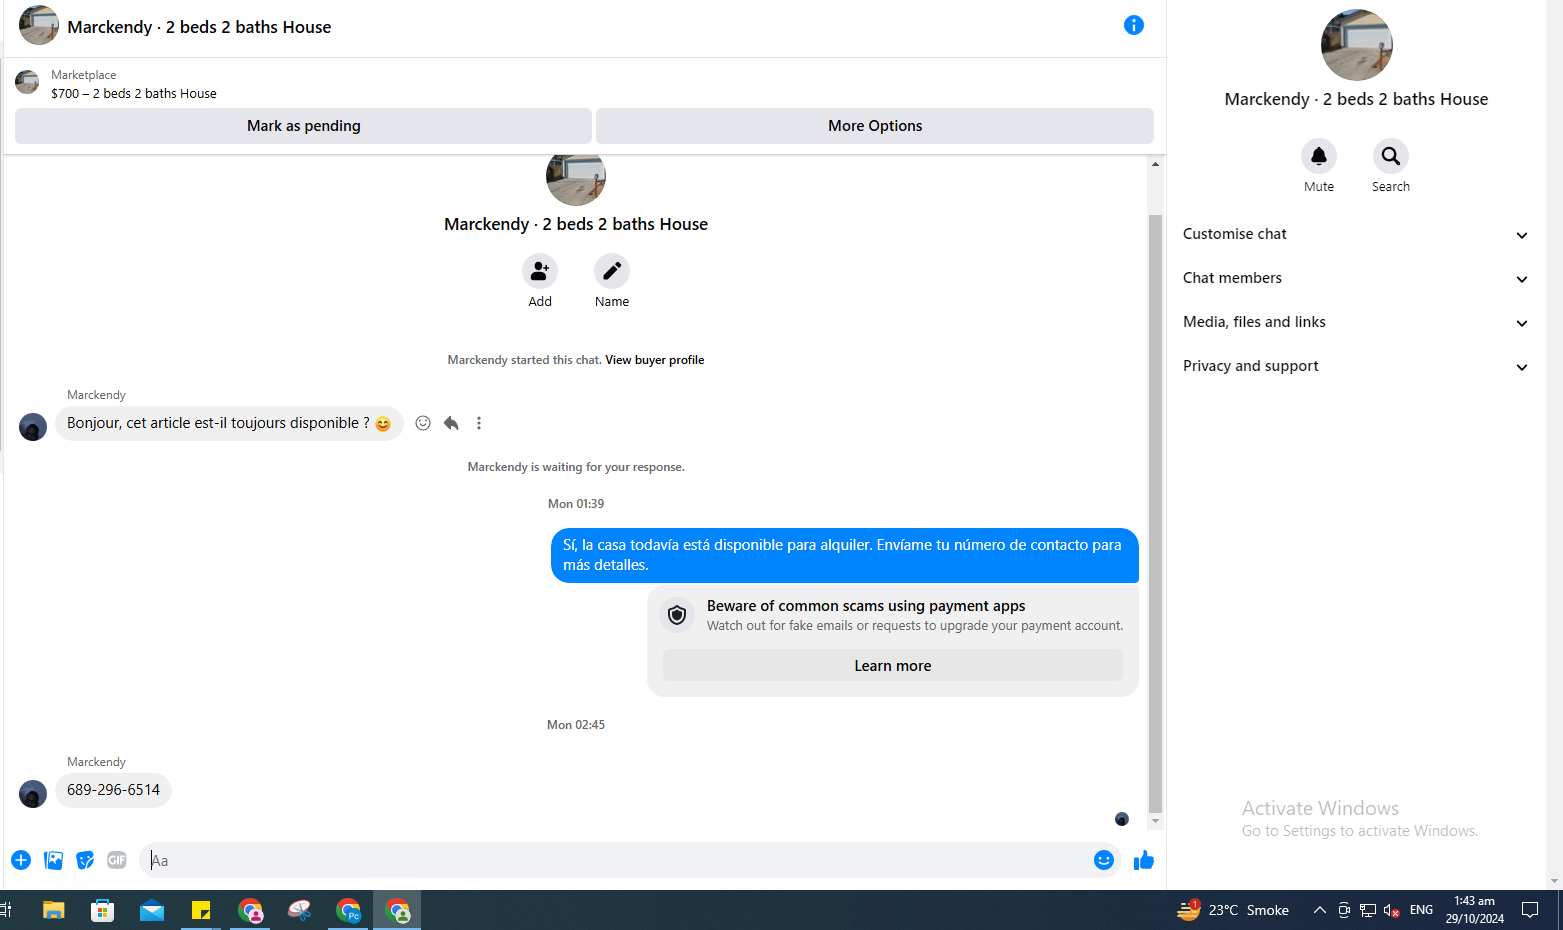1563x930 pixels.
Task: Expand Privacy and support section
Action: [x=1355, y=366]
